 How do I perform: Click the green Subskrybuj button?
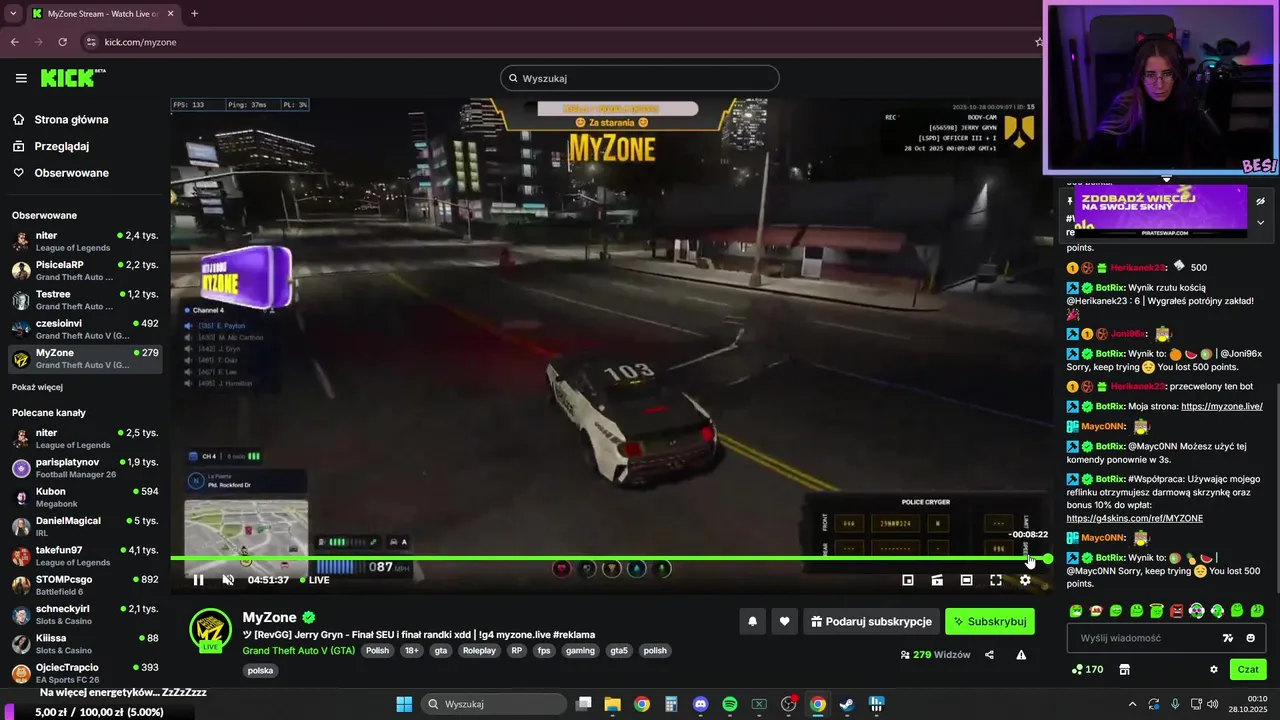pyautogui.click(x=990, y=622)
